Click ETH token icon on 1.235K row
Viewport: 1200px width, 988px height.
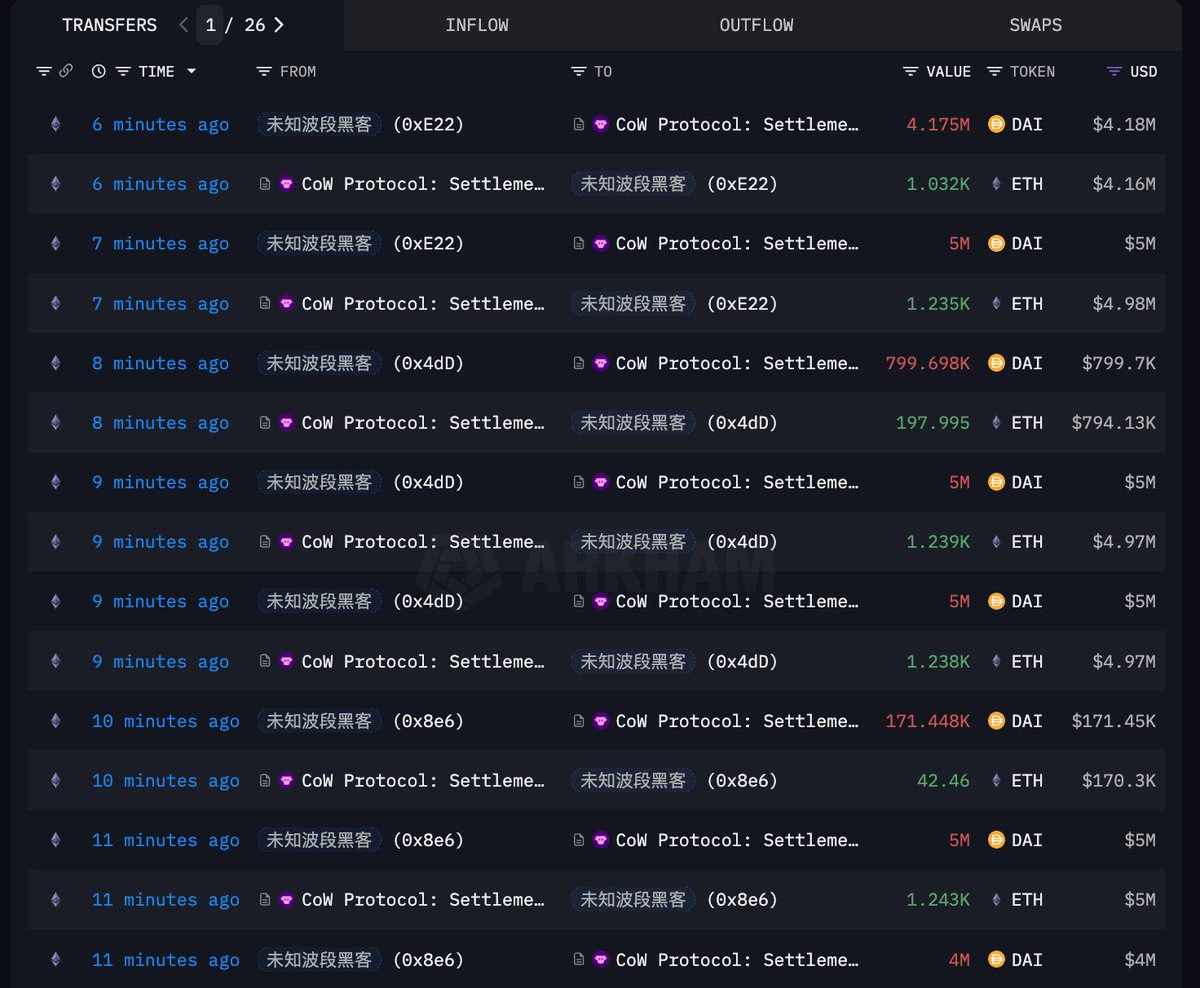[995, 303]
